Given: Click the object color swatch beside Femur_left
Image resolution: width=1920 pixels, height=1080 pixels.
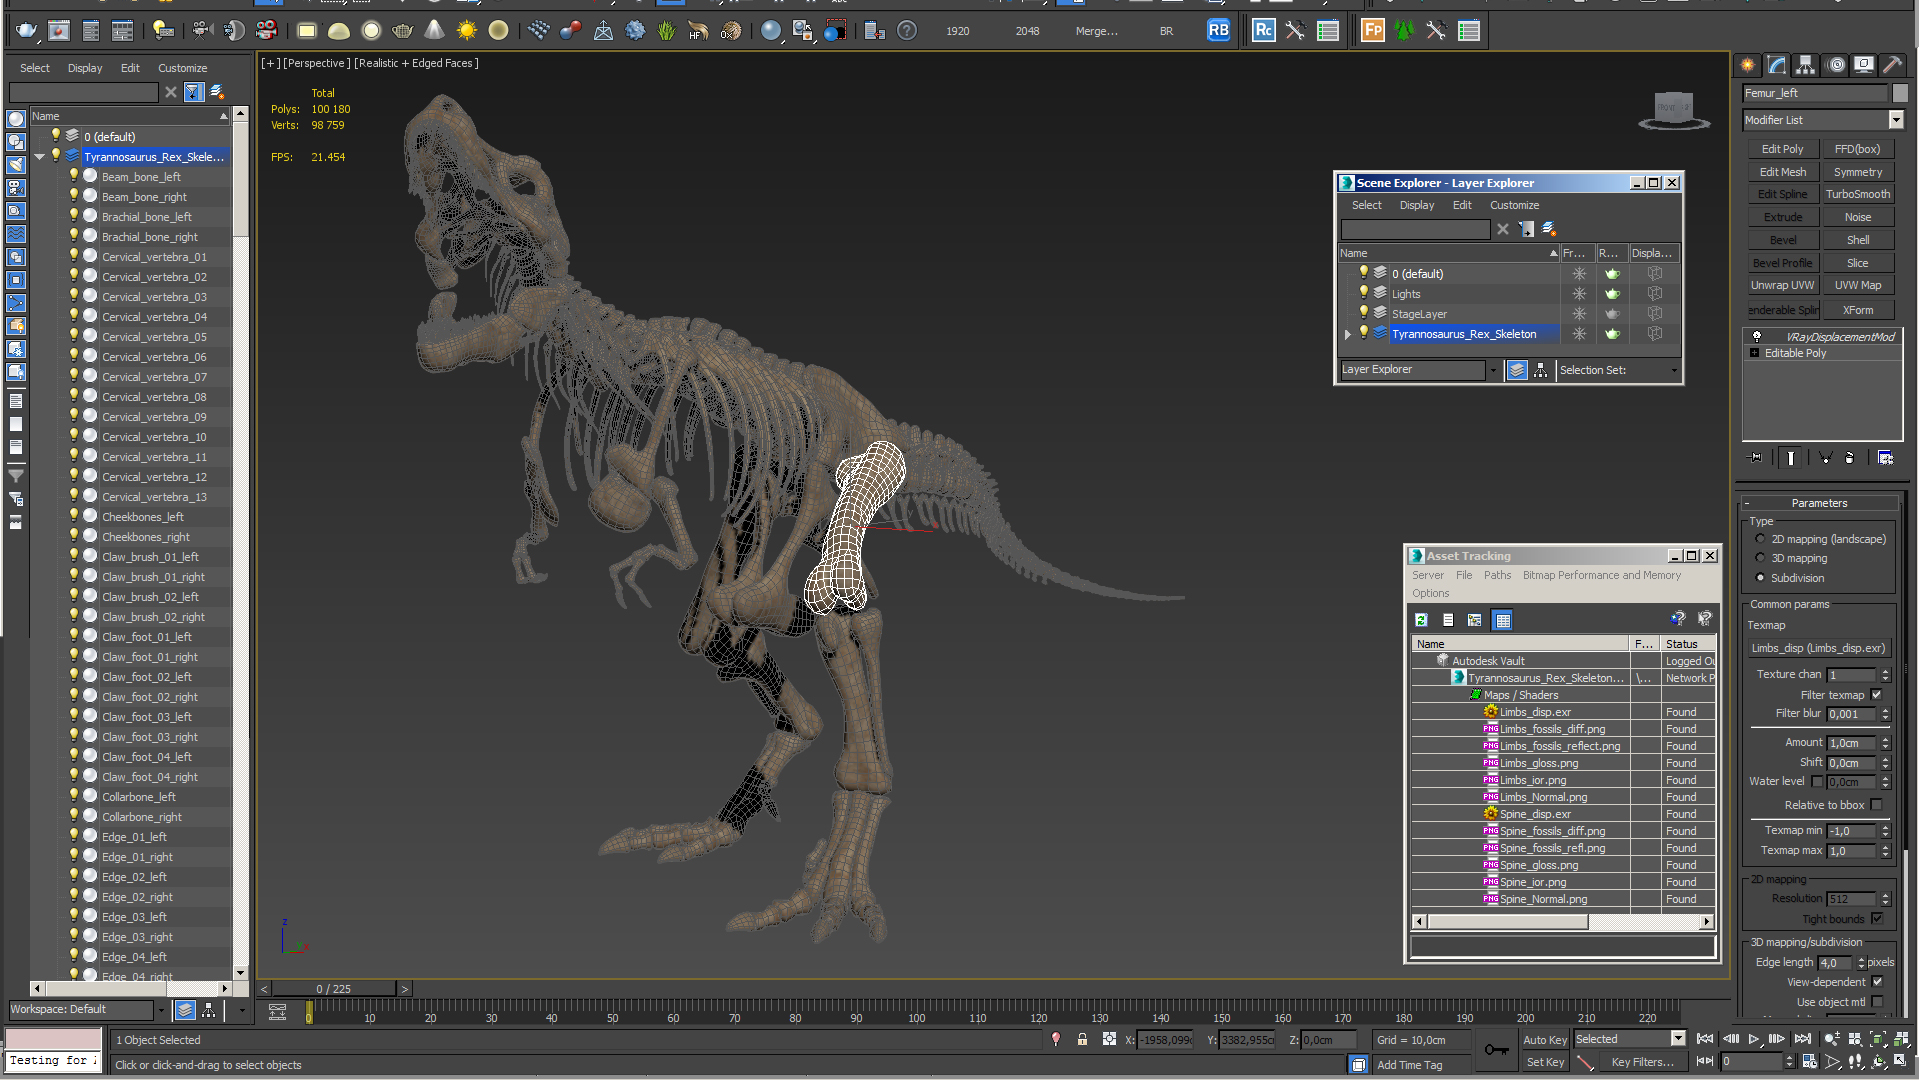Looking at the screenshot, I should pos(1900,93).
